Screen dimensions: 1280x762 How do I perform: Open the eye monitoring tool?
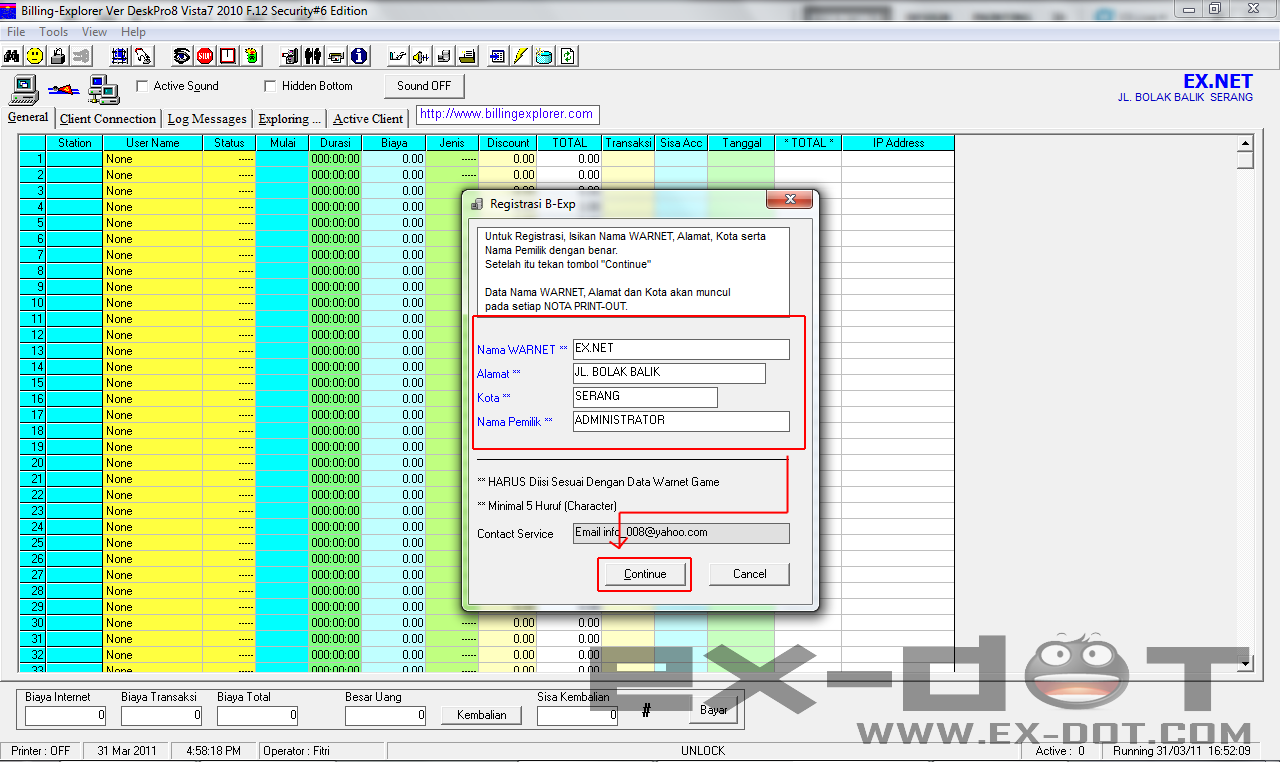[182, 56]
